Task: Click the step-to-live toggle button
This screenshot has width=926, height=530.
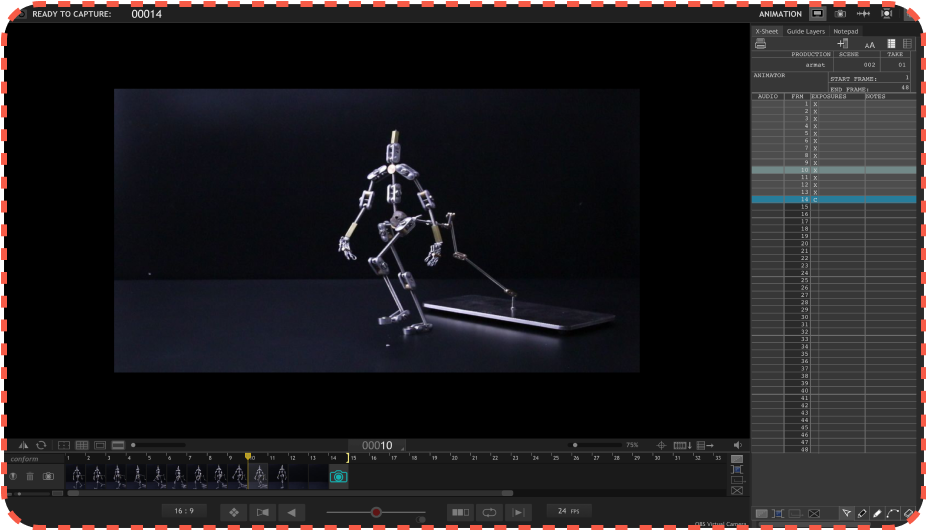Action: coord(263,512)
